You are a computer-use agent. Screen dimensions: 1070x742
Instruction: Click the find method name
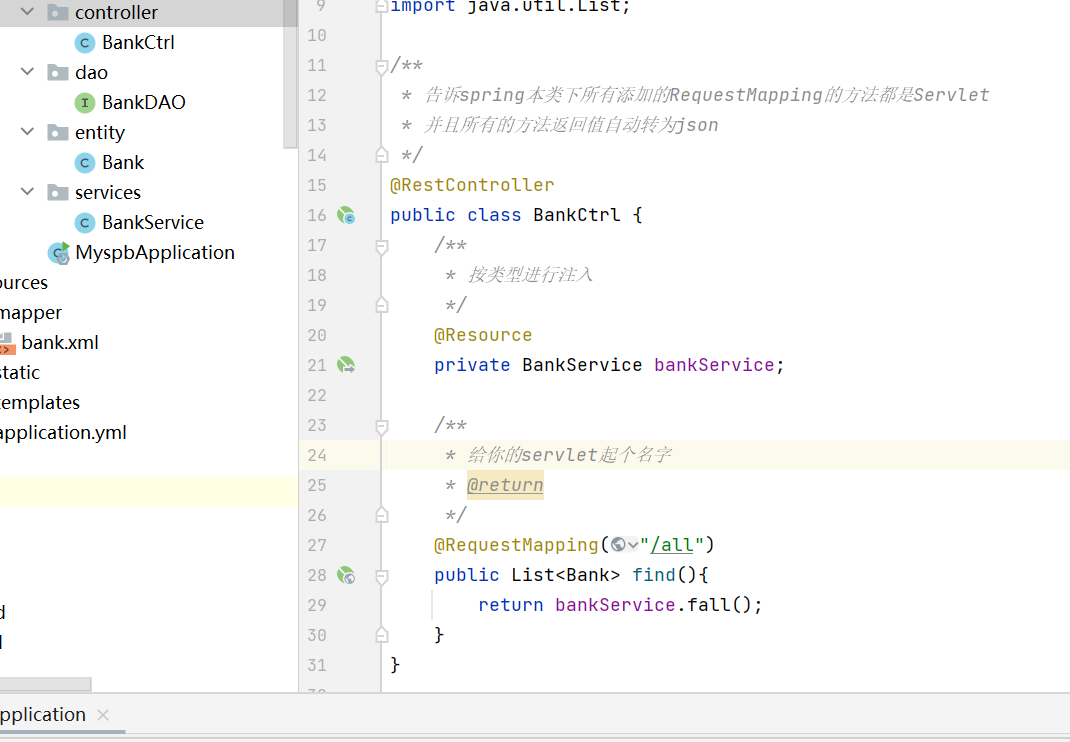[x=653, y=575]
